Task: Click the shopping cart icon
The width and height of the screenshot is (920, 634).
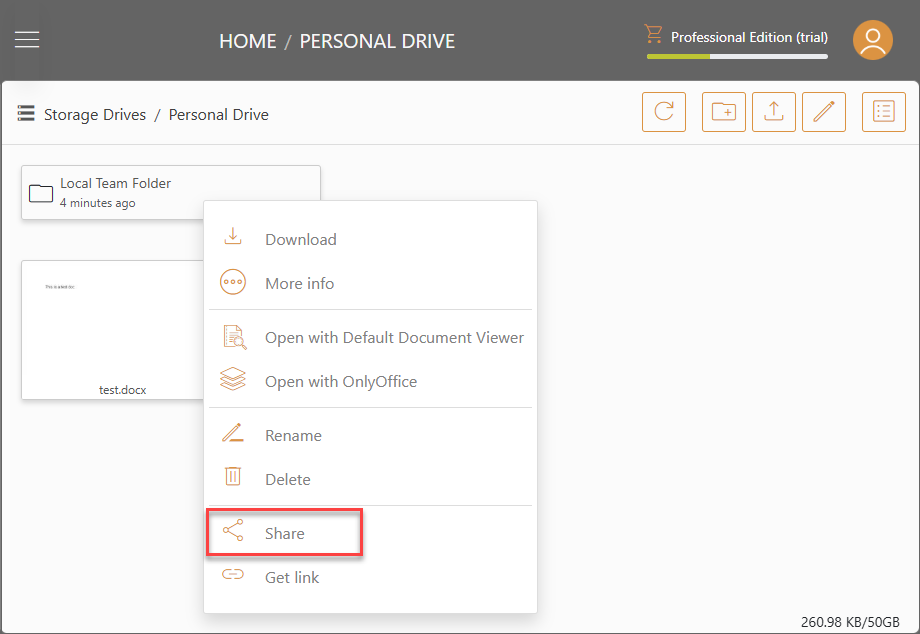Action: click(x=653, y=34)
